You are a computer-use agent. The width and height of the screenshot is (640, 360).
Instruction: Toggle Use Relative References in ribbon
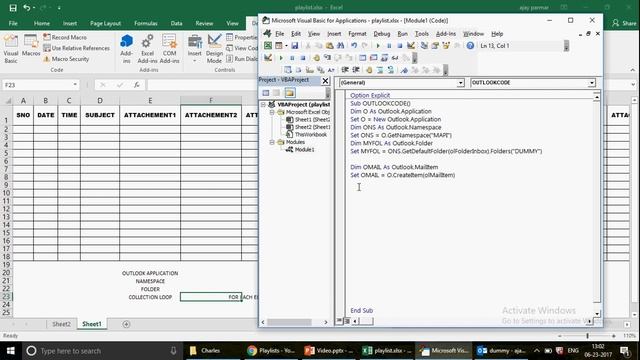point(77,48)
